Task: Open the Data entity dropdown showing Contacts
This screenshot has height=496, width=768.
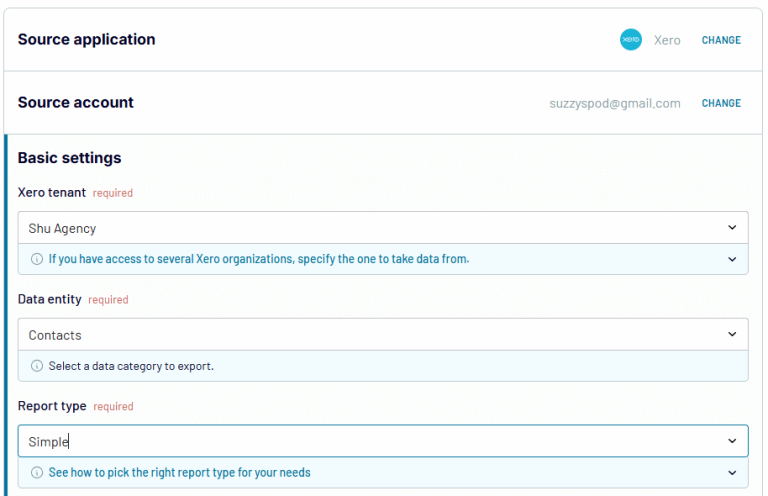Action: click(x=370, y=335)
